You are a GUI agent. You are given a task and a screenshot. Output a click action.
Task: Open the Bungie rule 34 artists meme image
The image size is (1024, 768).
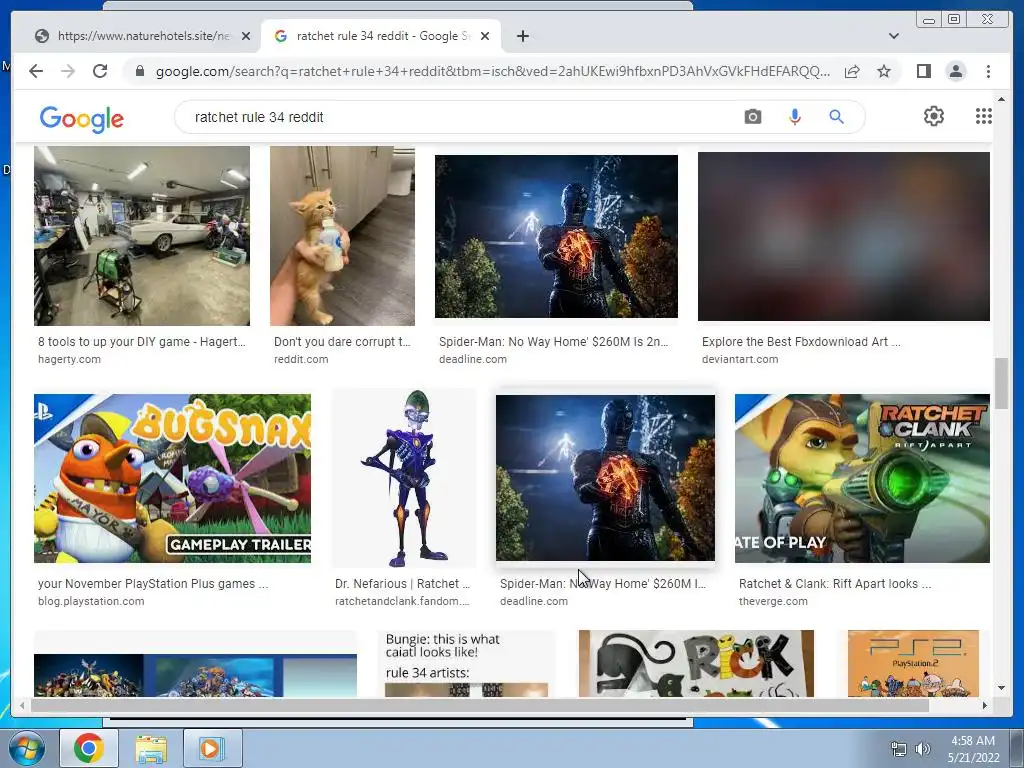coord(466,664)
